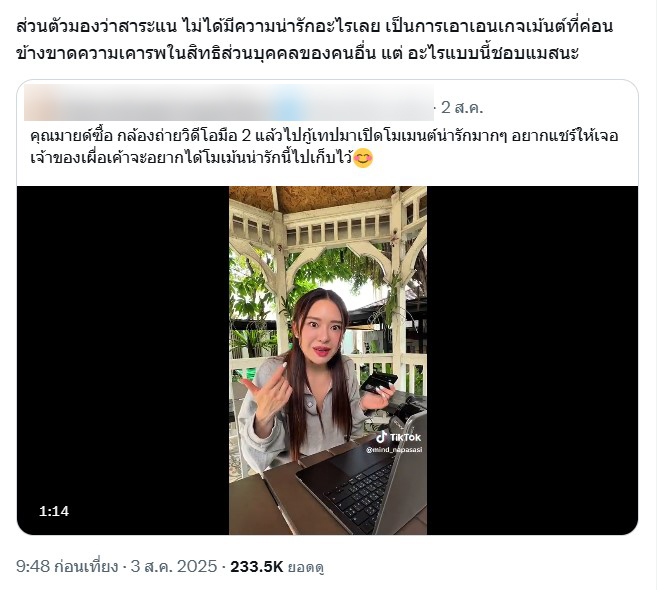The height and width of the screenshot is (590, 657).
Task: Click the laptop keyboard in the video
Action: pyautogui.click(x=362, y=488)
